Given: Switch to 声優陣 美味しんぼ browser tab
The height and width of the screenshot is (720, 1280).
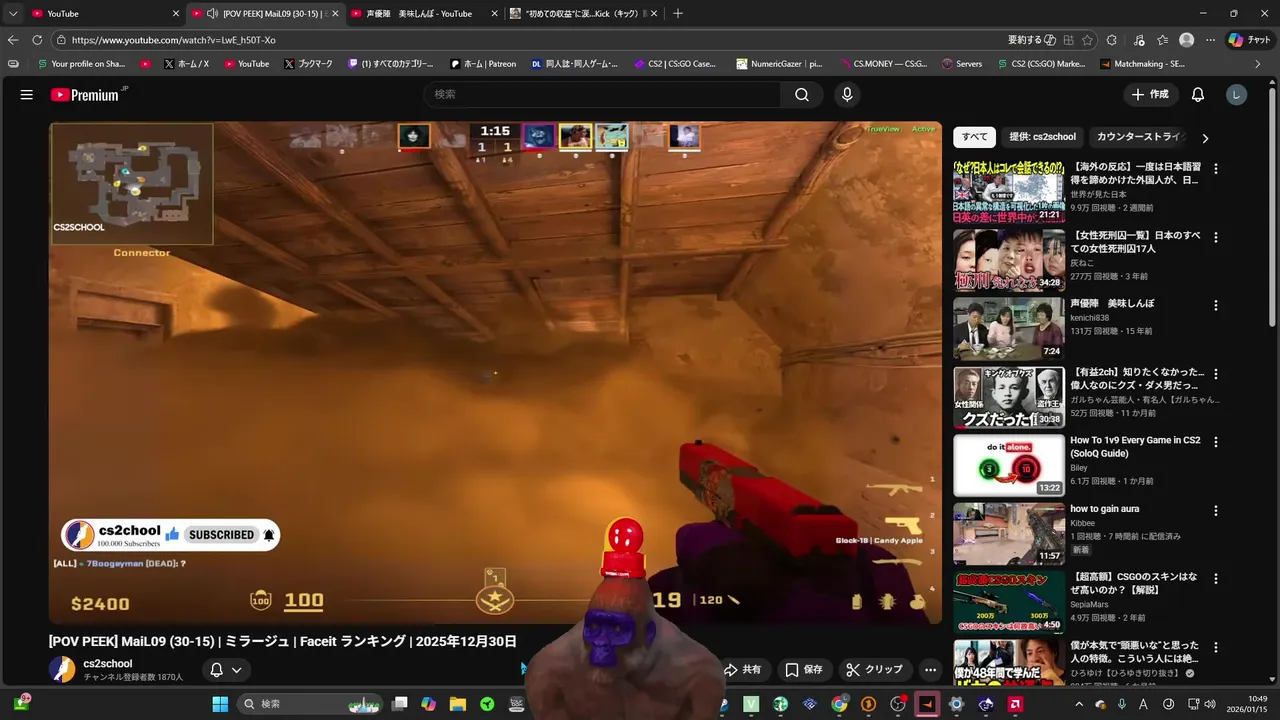Looking at the screenshot, I should (x=424, y=13).
